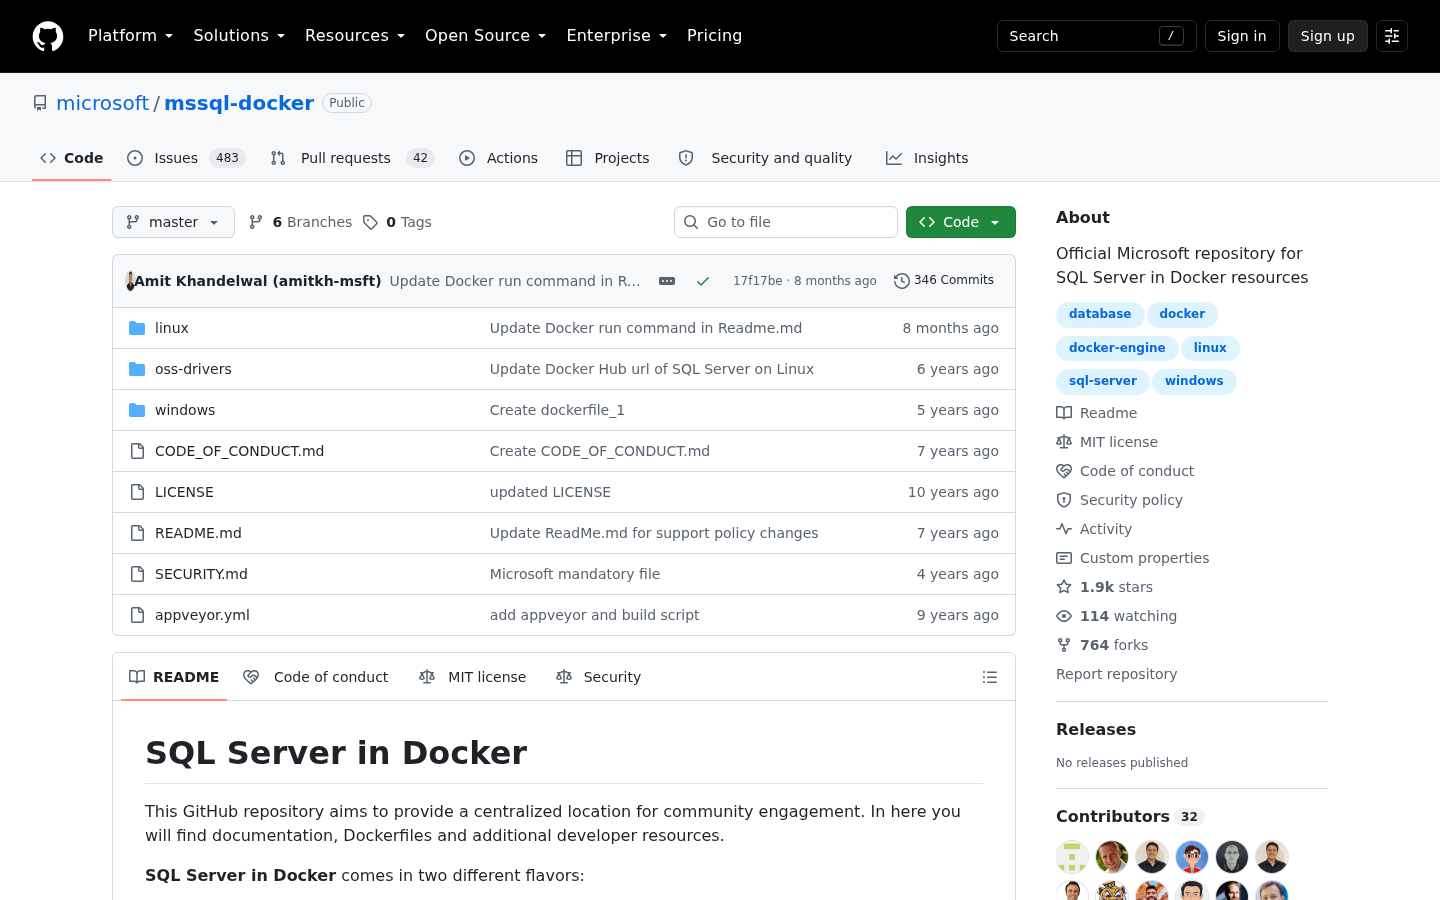Open commit 17f17be
Screen dimensions: 1440x900
(x=758, y=281)
